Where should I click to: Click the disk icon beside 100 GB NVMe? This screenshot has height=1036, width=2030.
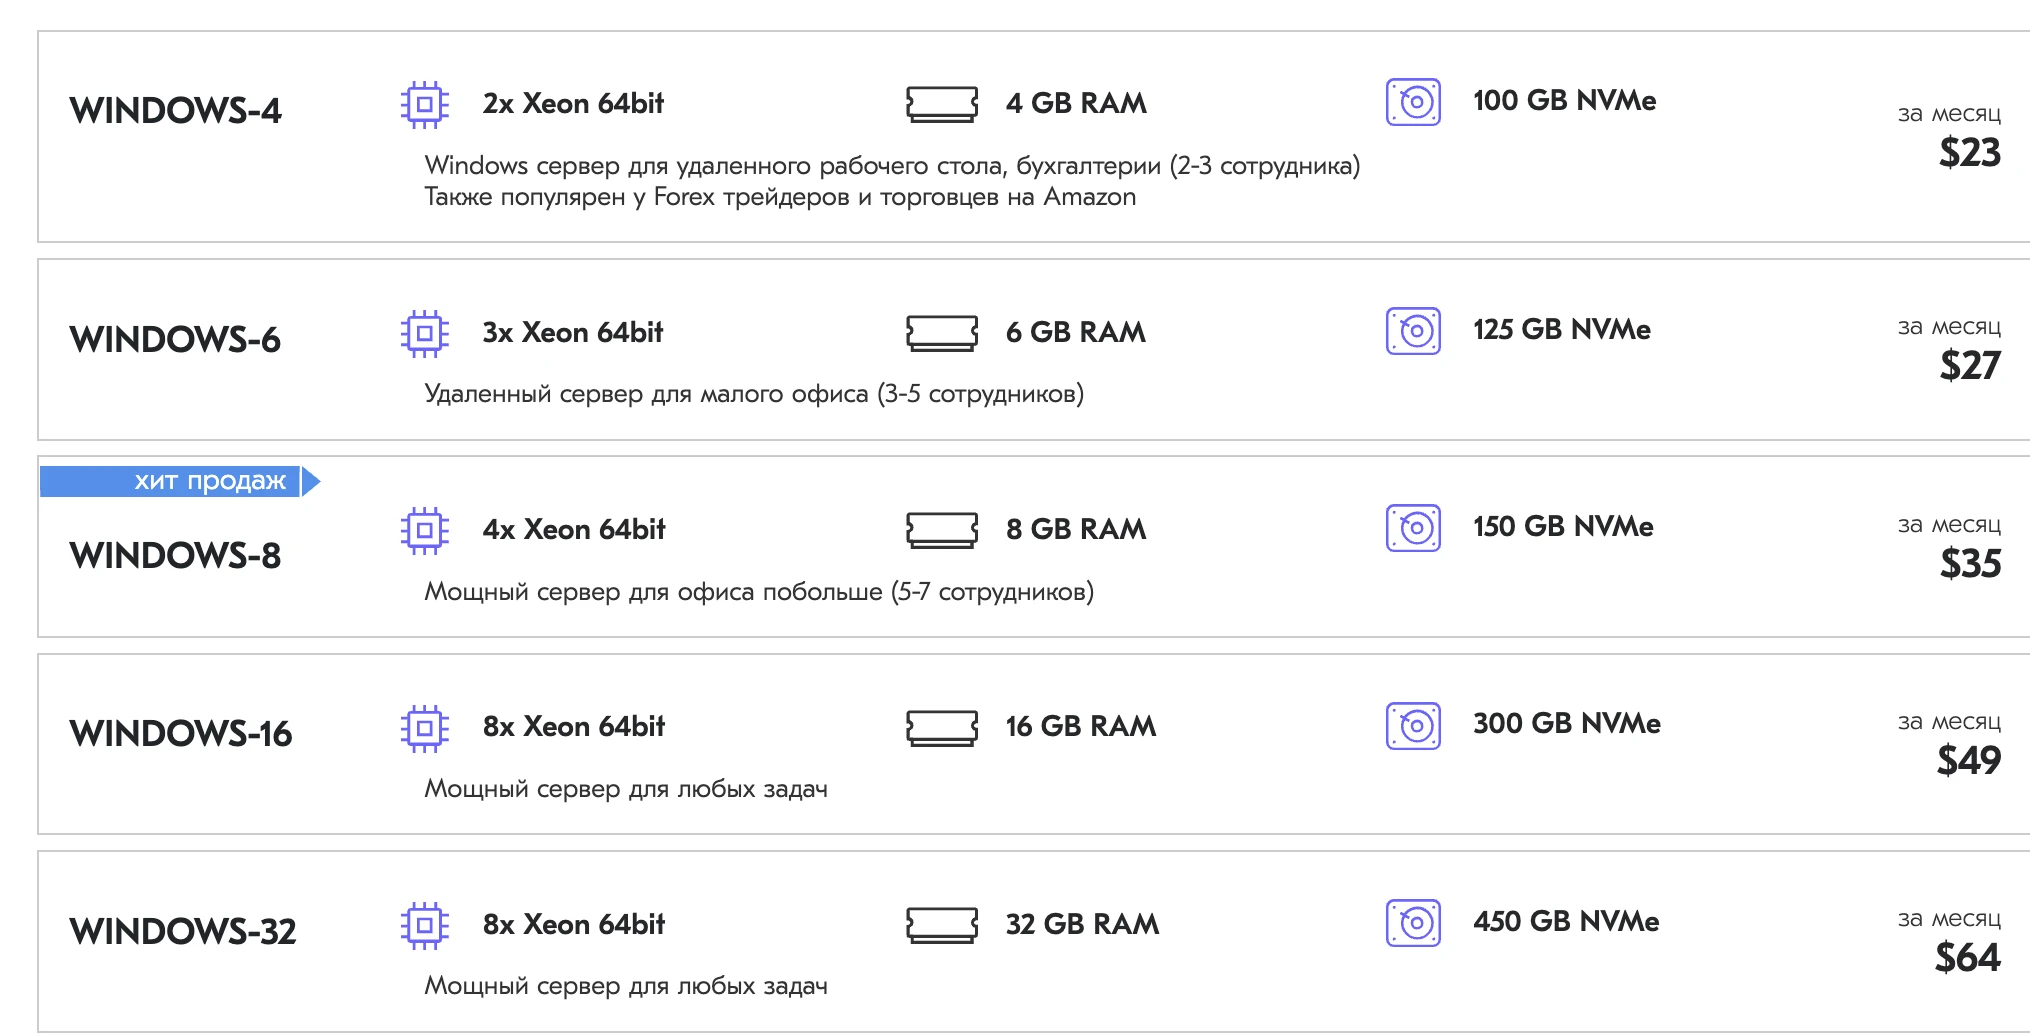[1413, 102]
